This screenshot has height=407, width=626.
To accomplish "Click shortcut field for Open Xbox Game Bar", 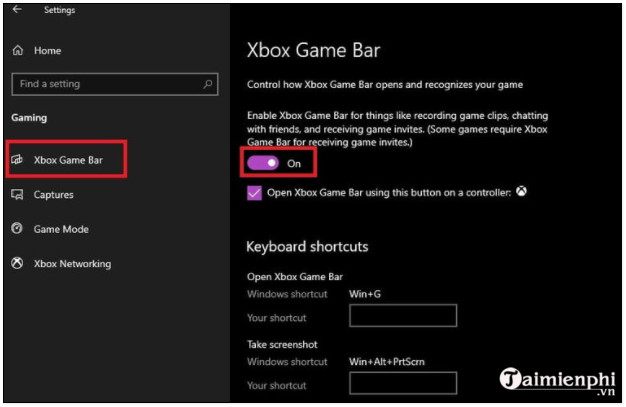I will point(402,317).
